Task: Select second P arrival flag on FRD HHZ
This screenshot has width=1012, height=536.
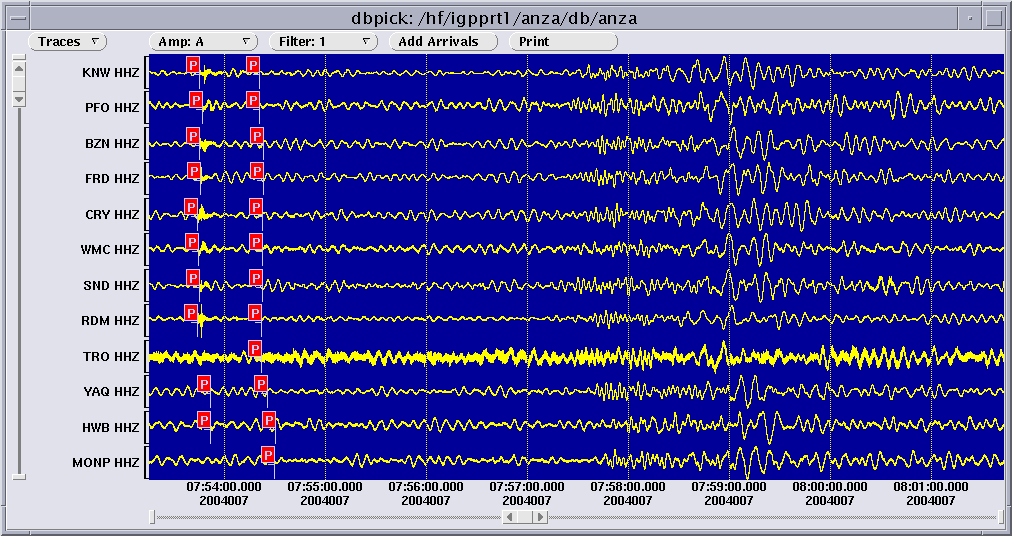Action: tap(257, 170)
